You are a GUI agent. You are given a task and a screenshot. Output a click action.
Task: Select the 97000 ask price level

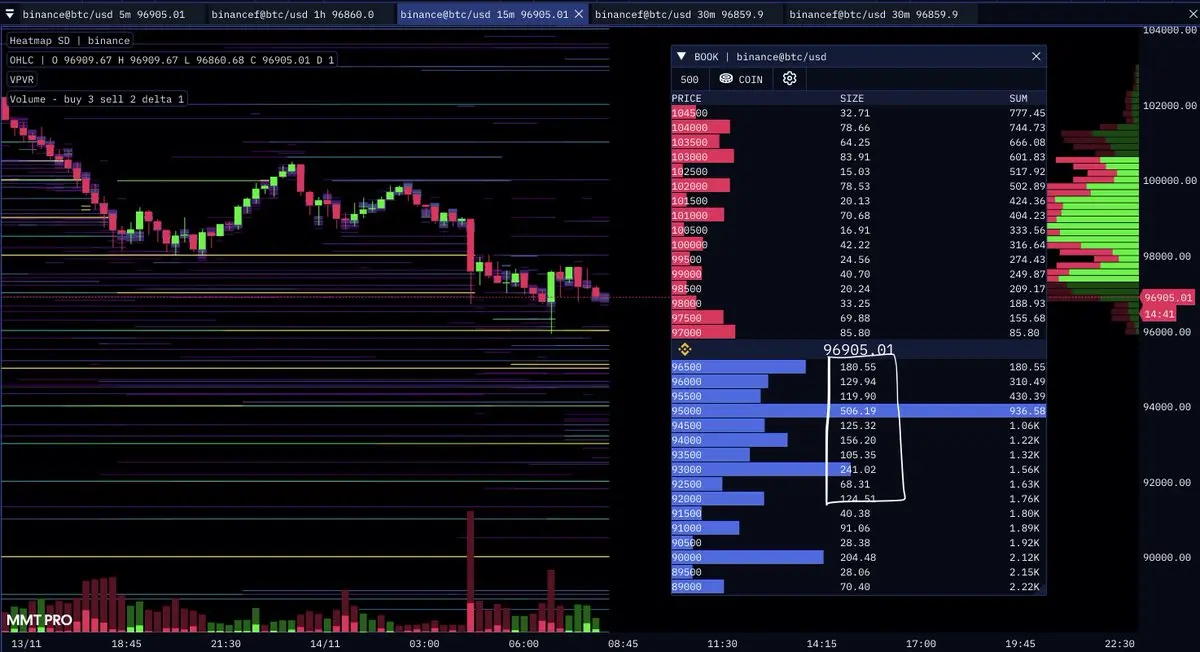point(858,332)
